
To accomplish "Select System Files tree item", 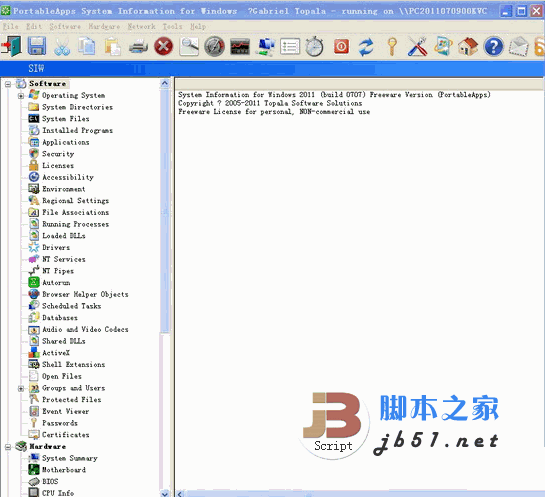I will click(66, 119).
